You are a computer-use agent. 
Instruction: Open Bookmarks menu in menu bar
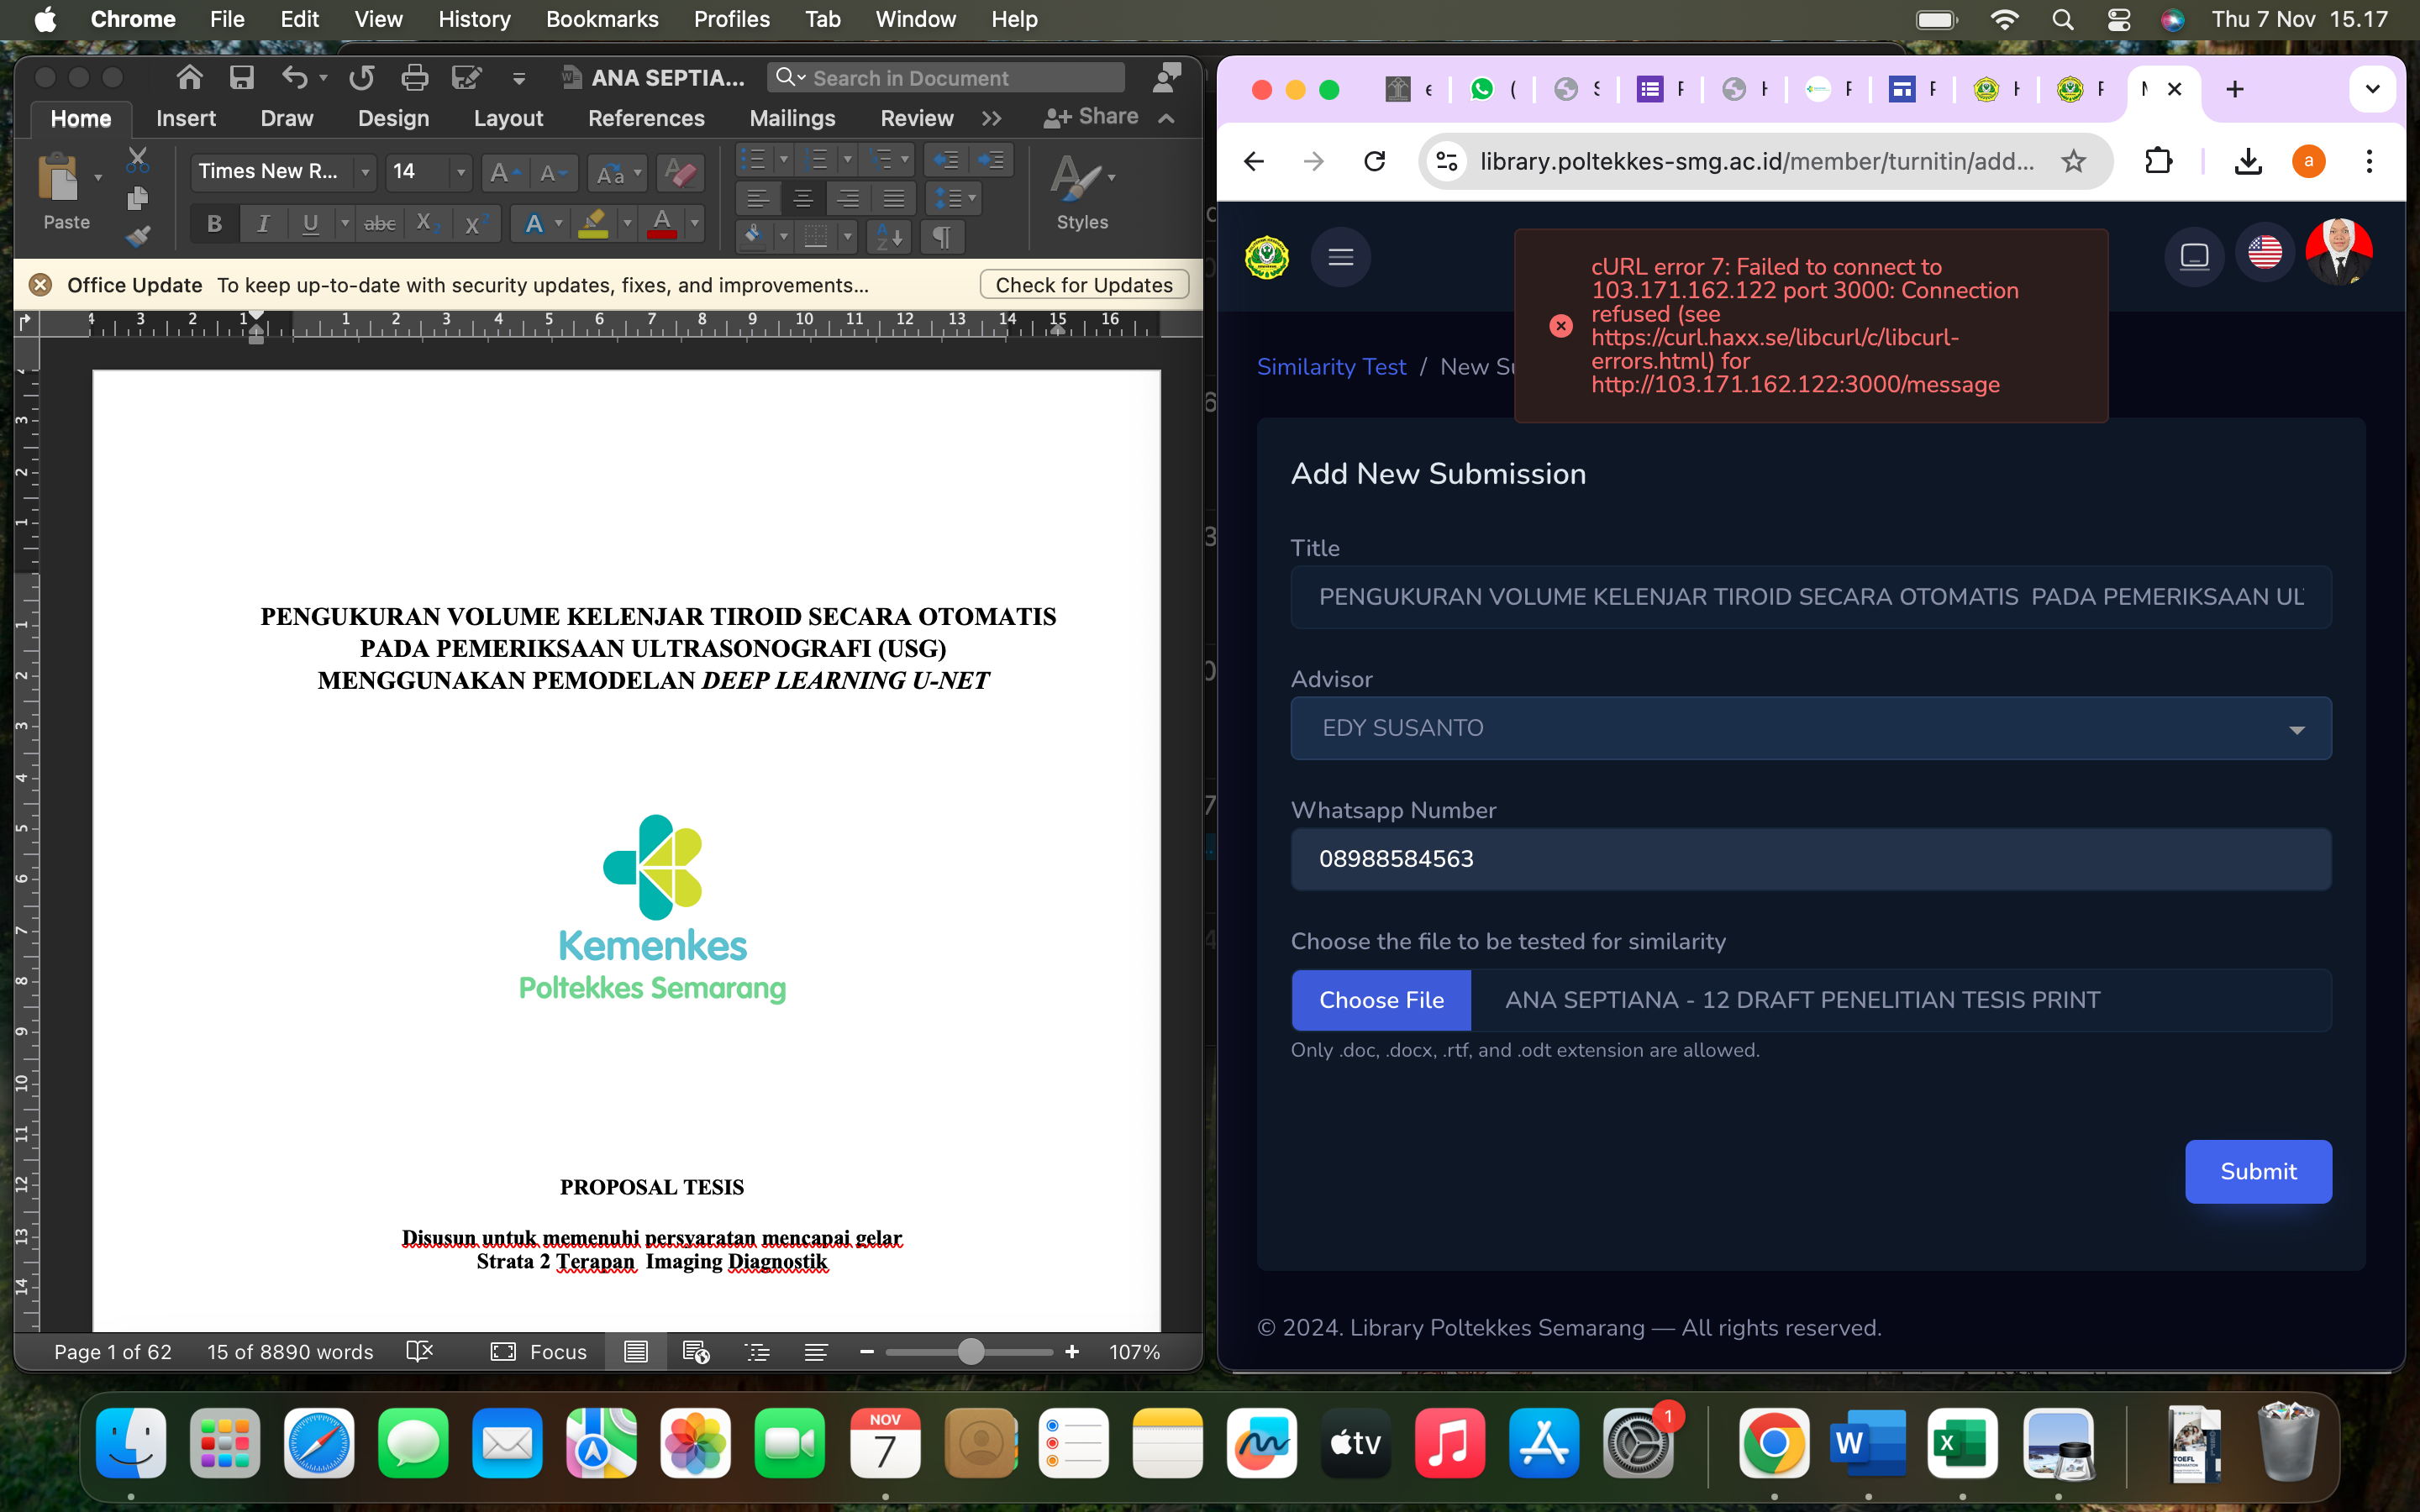[x=602, y=19]
